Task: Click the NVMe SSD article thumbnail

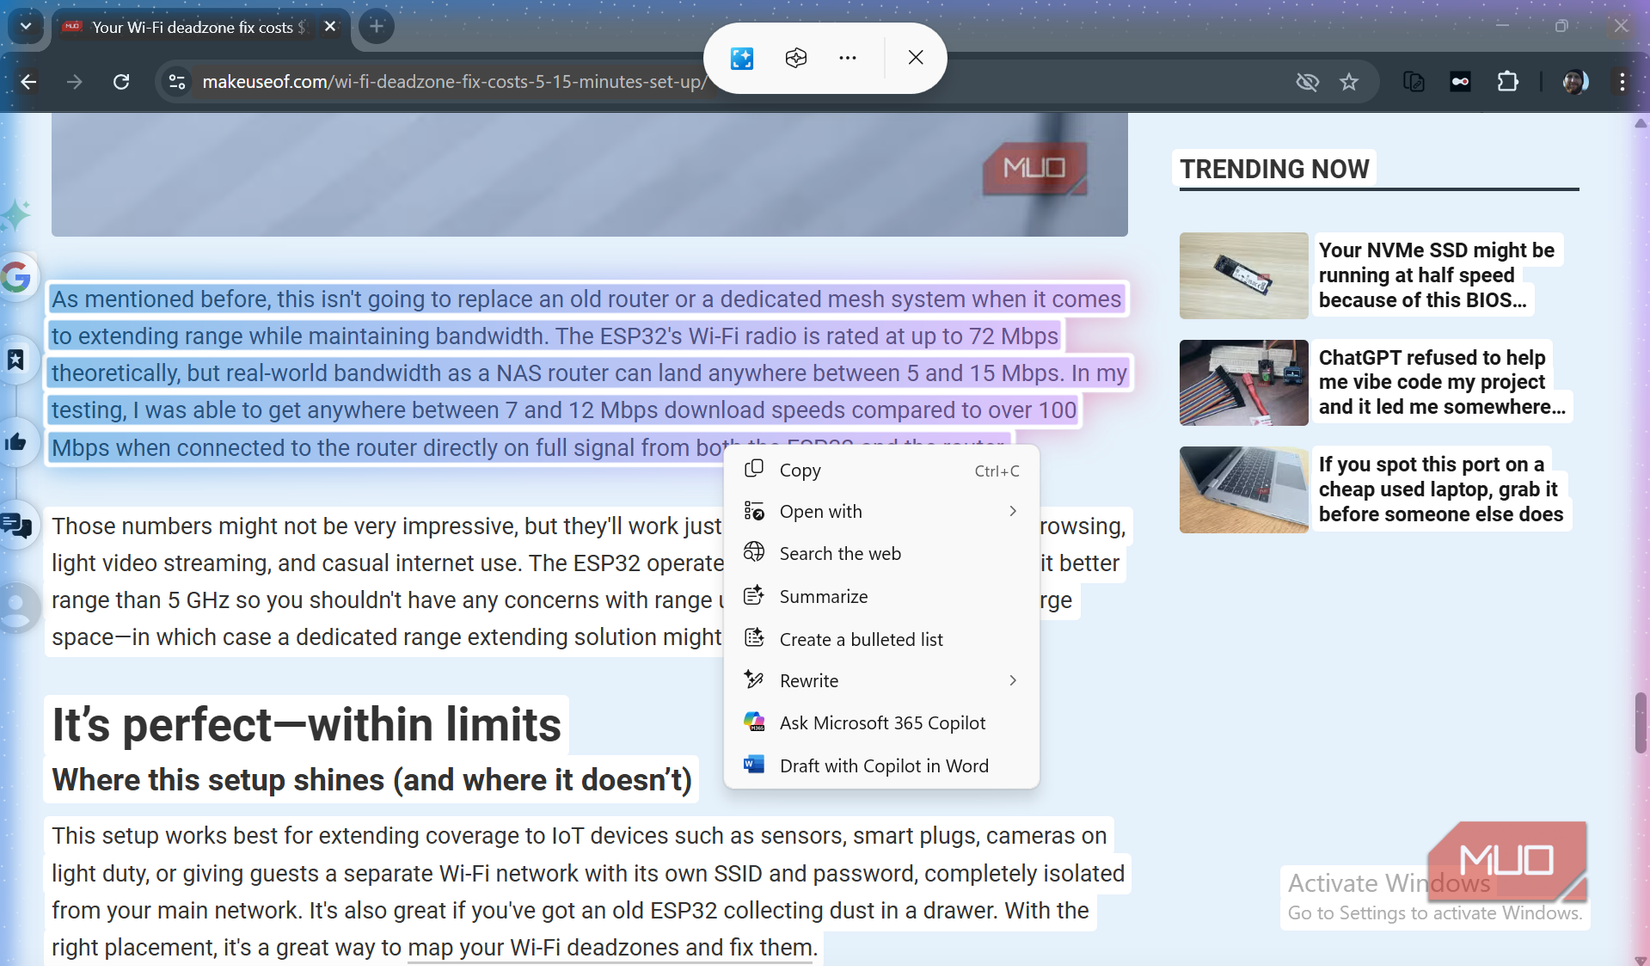Action: click(1244, 276)
